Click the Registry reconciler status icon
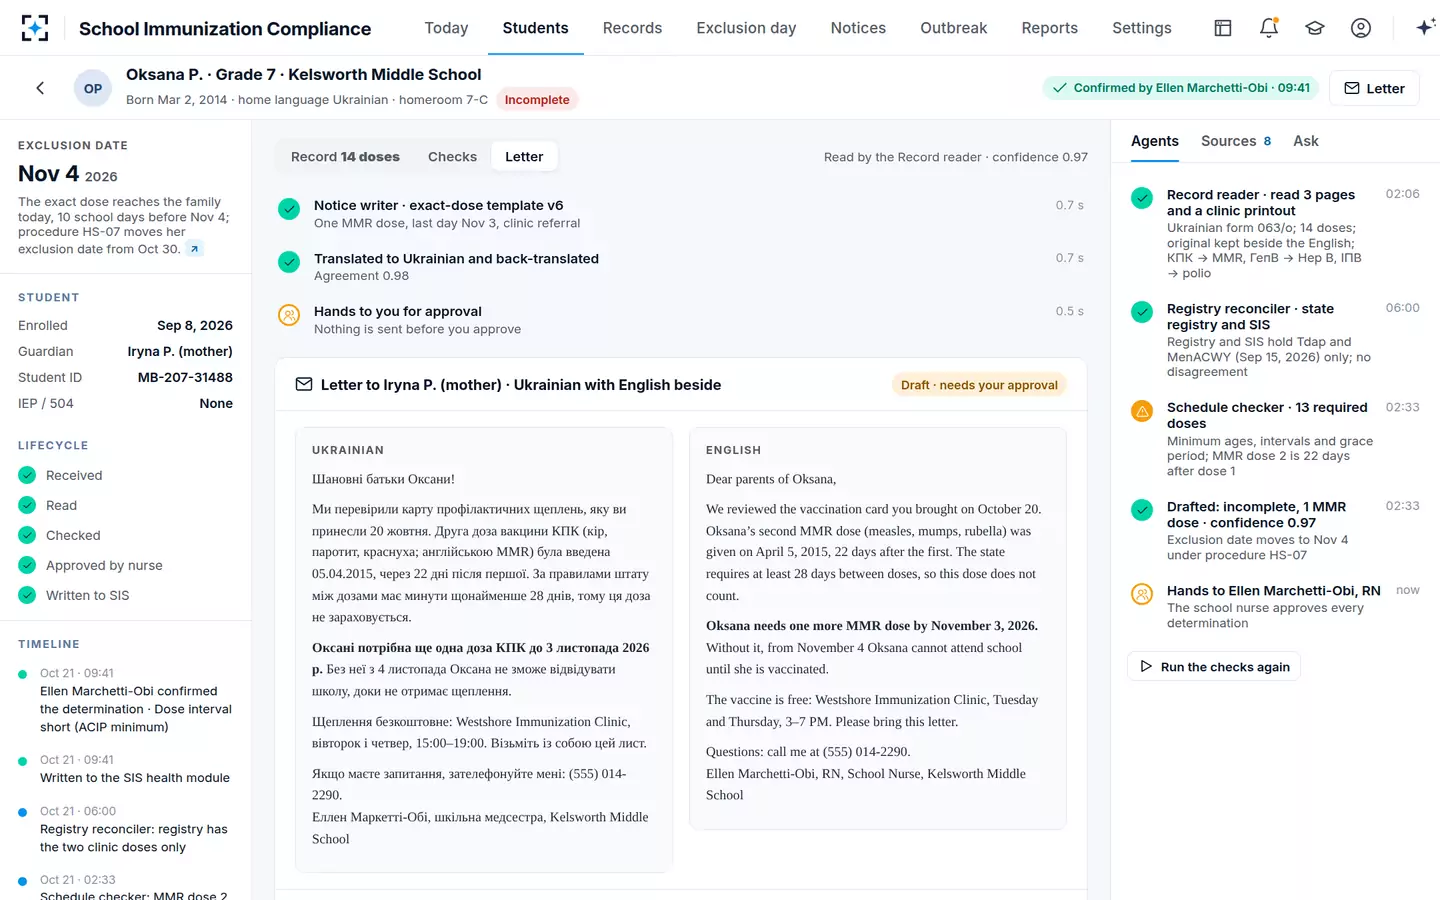The width and height of the screenshot is (1440, 900). point(1142,312)
